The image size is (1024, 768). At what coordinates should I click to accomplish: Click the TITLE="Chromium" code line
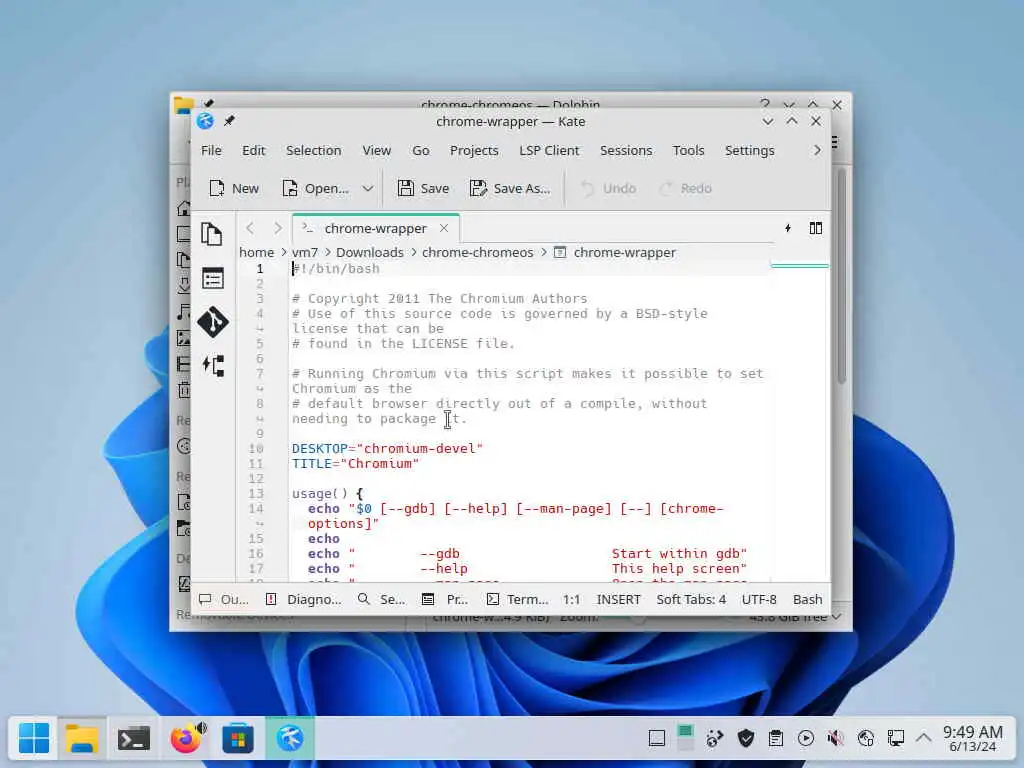tap(355, 464)
